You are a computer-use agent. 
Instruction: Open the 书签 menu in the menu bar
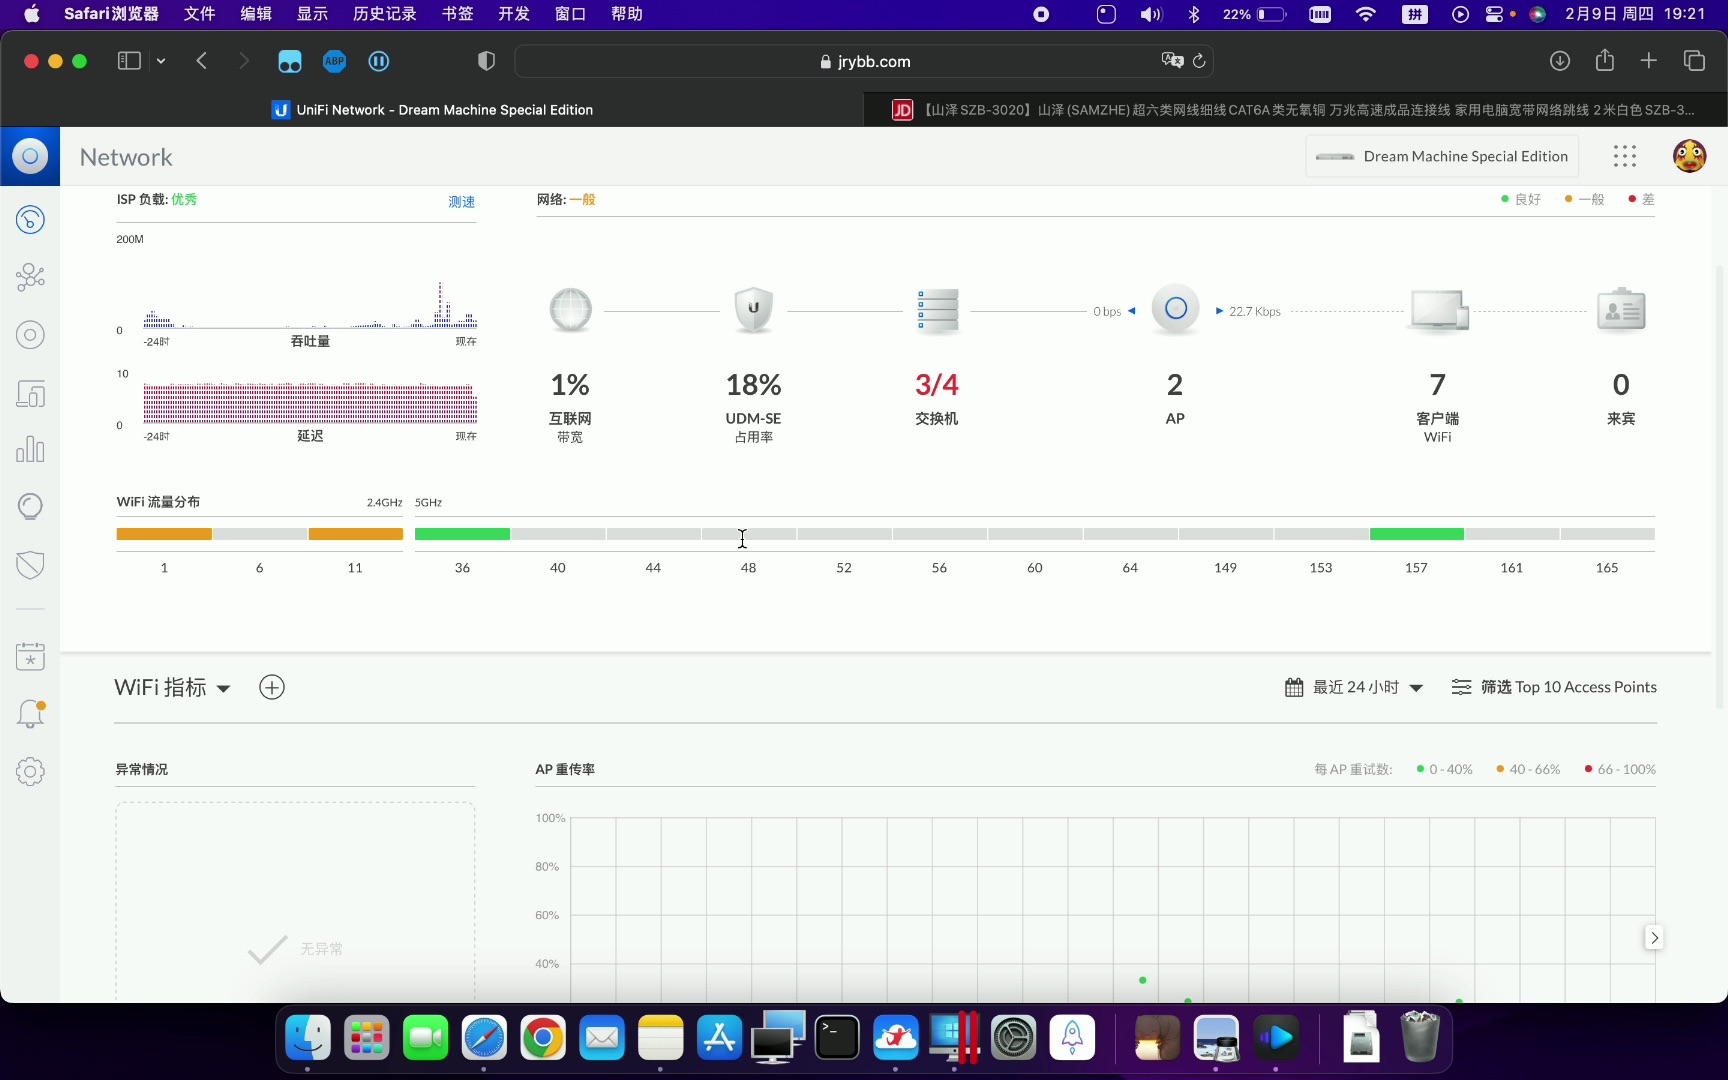click(x=457, y=14)
